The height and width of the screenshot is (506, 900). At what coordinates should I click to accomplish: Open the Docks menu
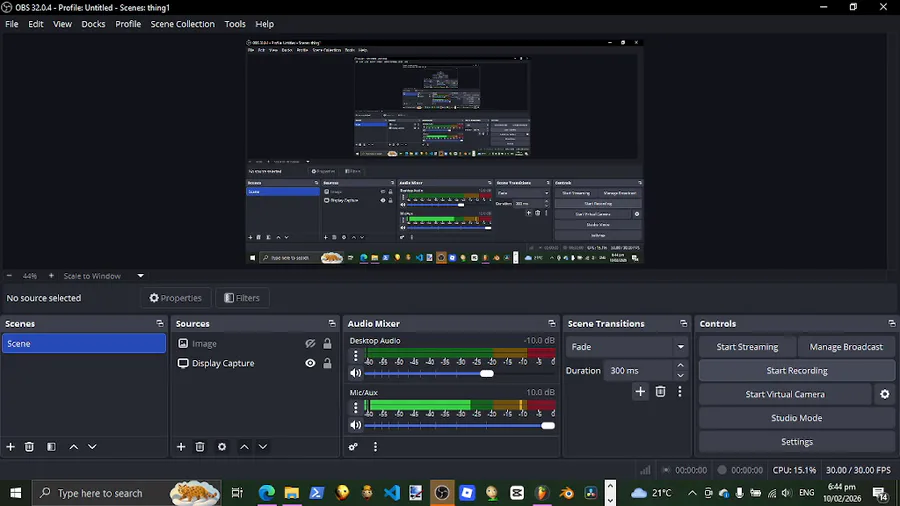[93, 24]
